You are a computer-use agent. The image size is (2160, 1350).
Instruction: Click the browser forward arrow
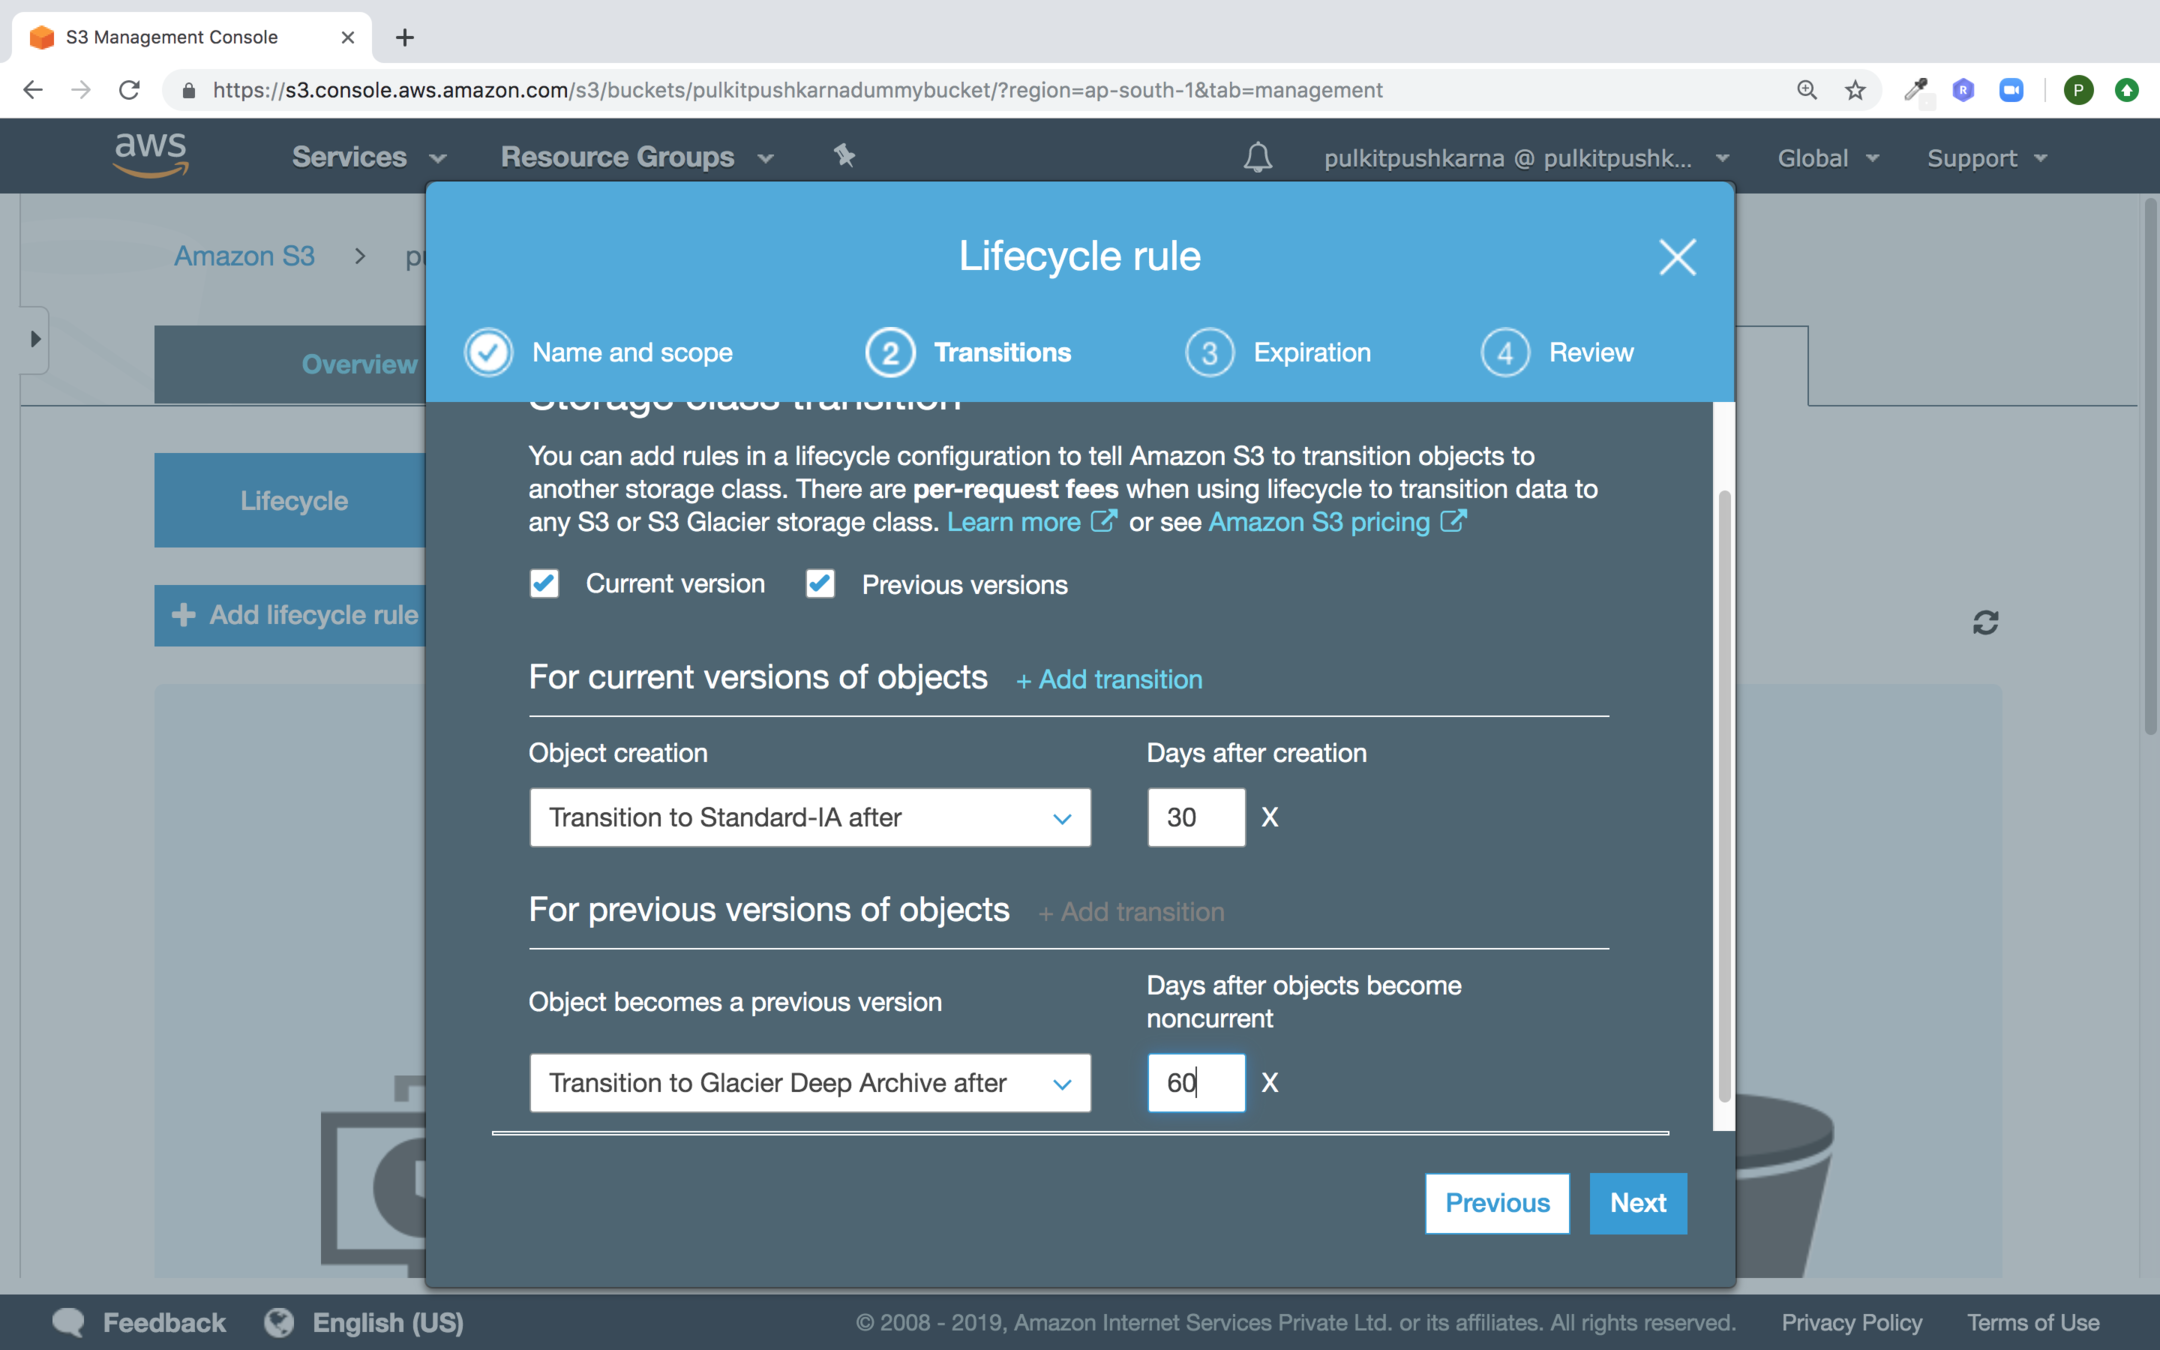pyautogui.click(x=81, y=90)
